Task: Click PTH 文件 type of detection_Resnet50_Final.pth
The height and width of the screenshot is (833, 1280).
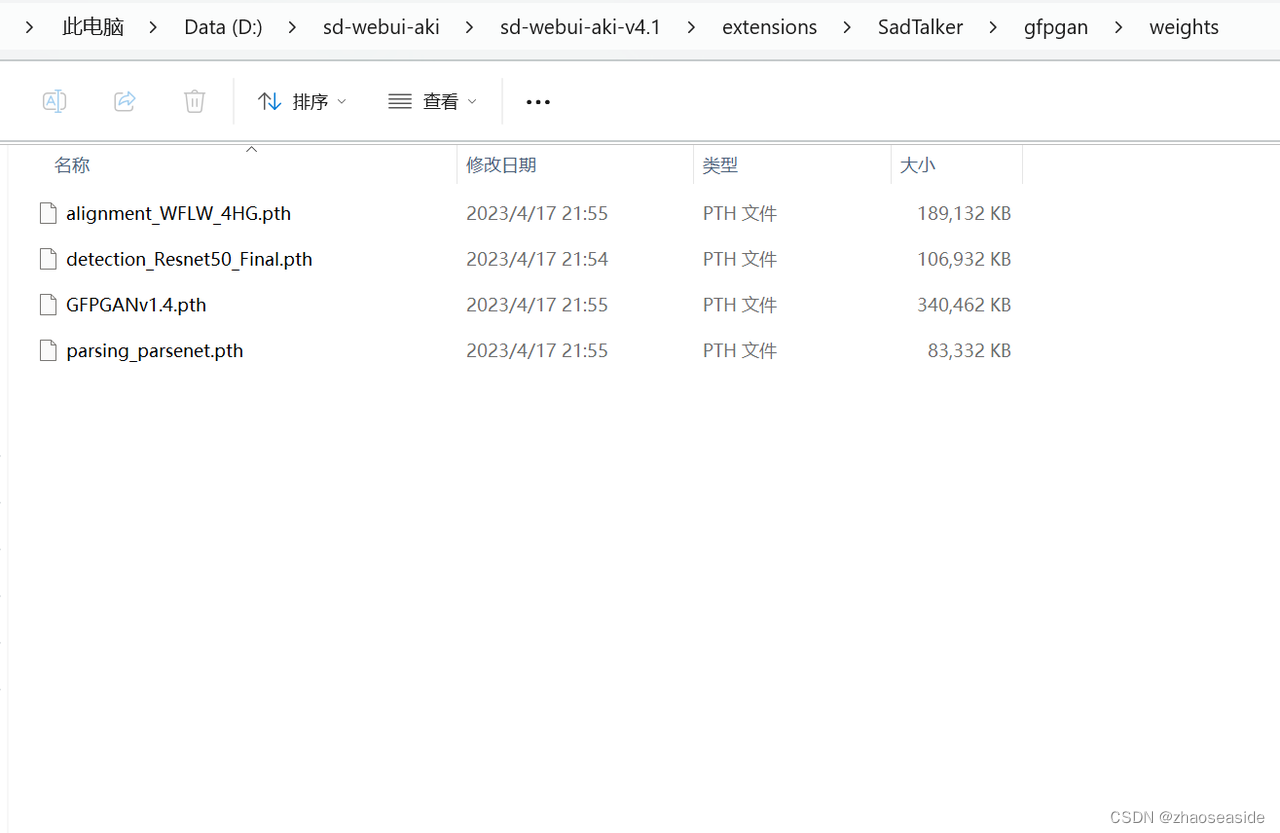Action: pyautogui.click(x=740, y=259)
